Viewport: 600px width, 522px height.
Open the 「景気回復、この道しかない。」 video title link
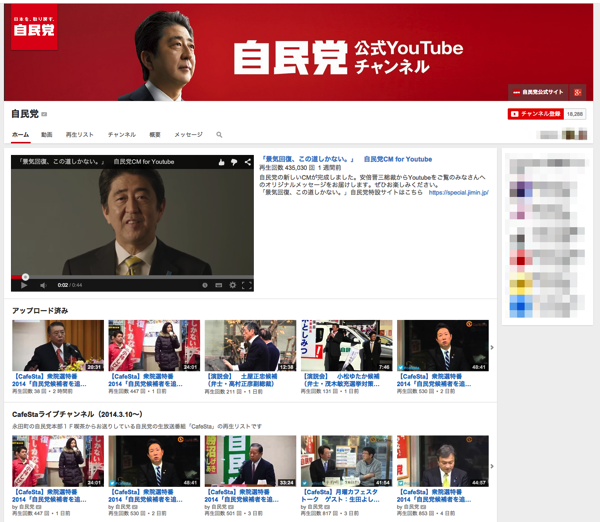pos(346,159)
